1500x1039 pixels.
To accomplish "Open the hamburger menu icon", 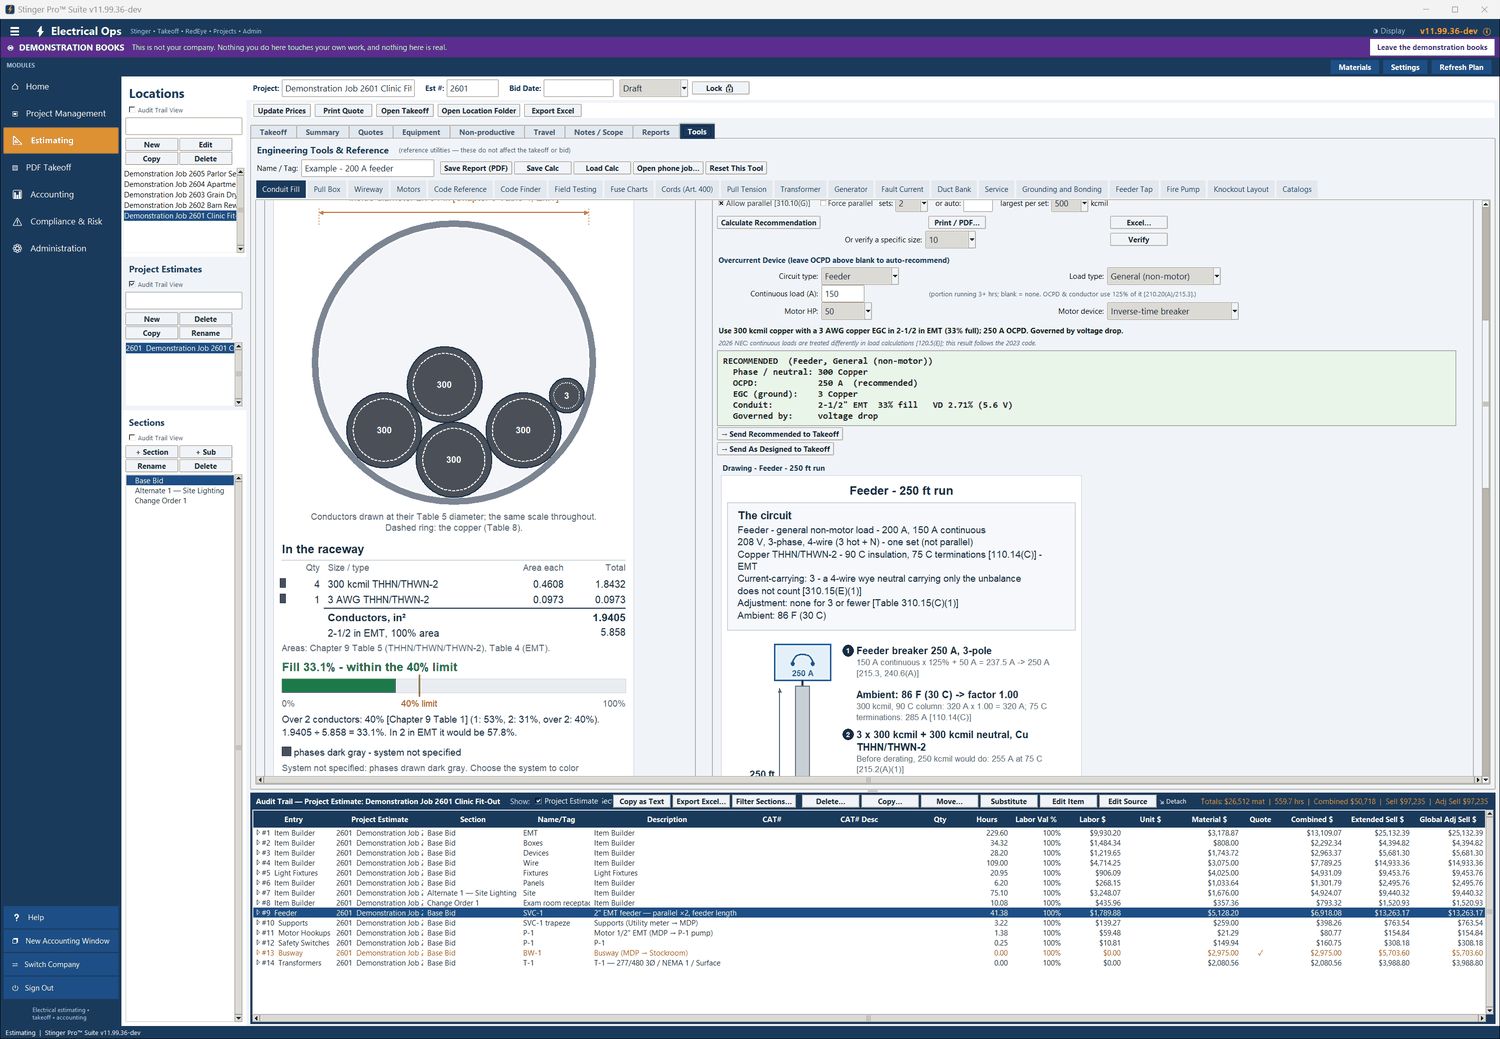I will (x=15, y=31).
